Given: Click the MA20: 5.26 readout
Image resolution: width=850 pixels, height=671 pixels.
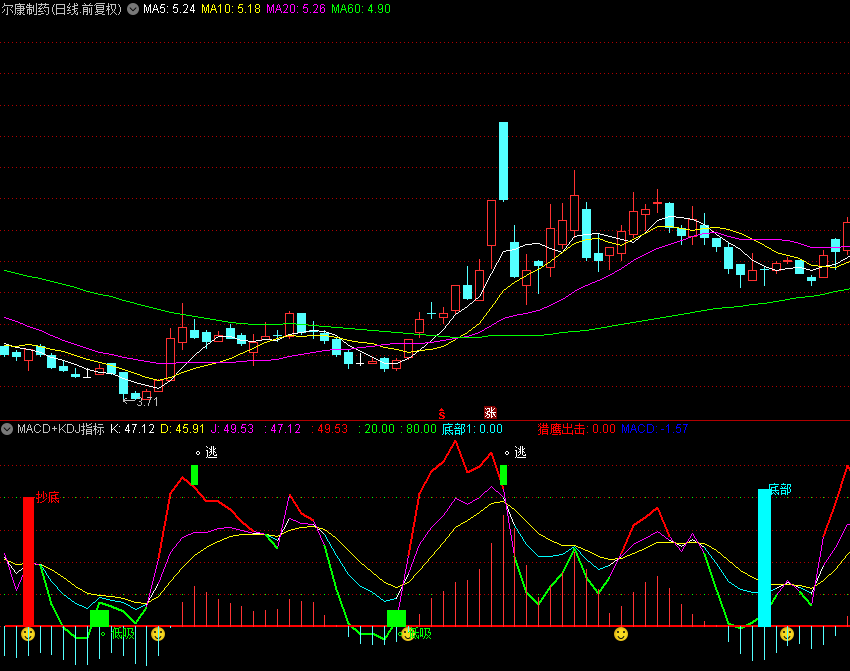Looking at the screenshot, I should [296, 9].
